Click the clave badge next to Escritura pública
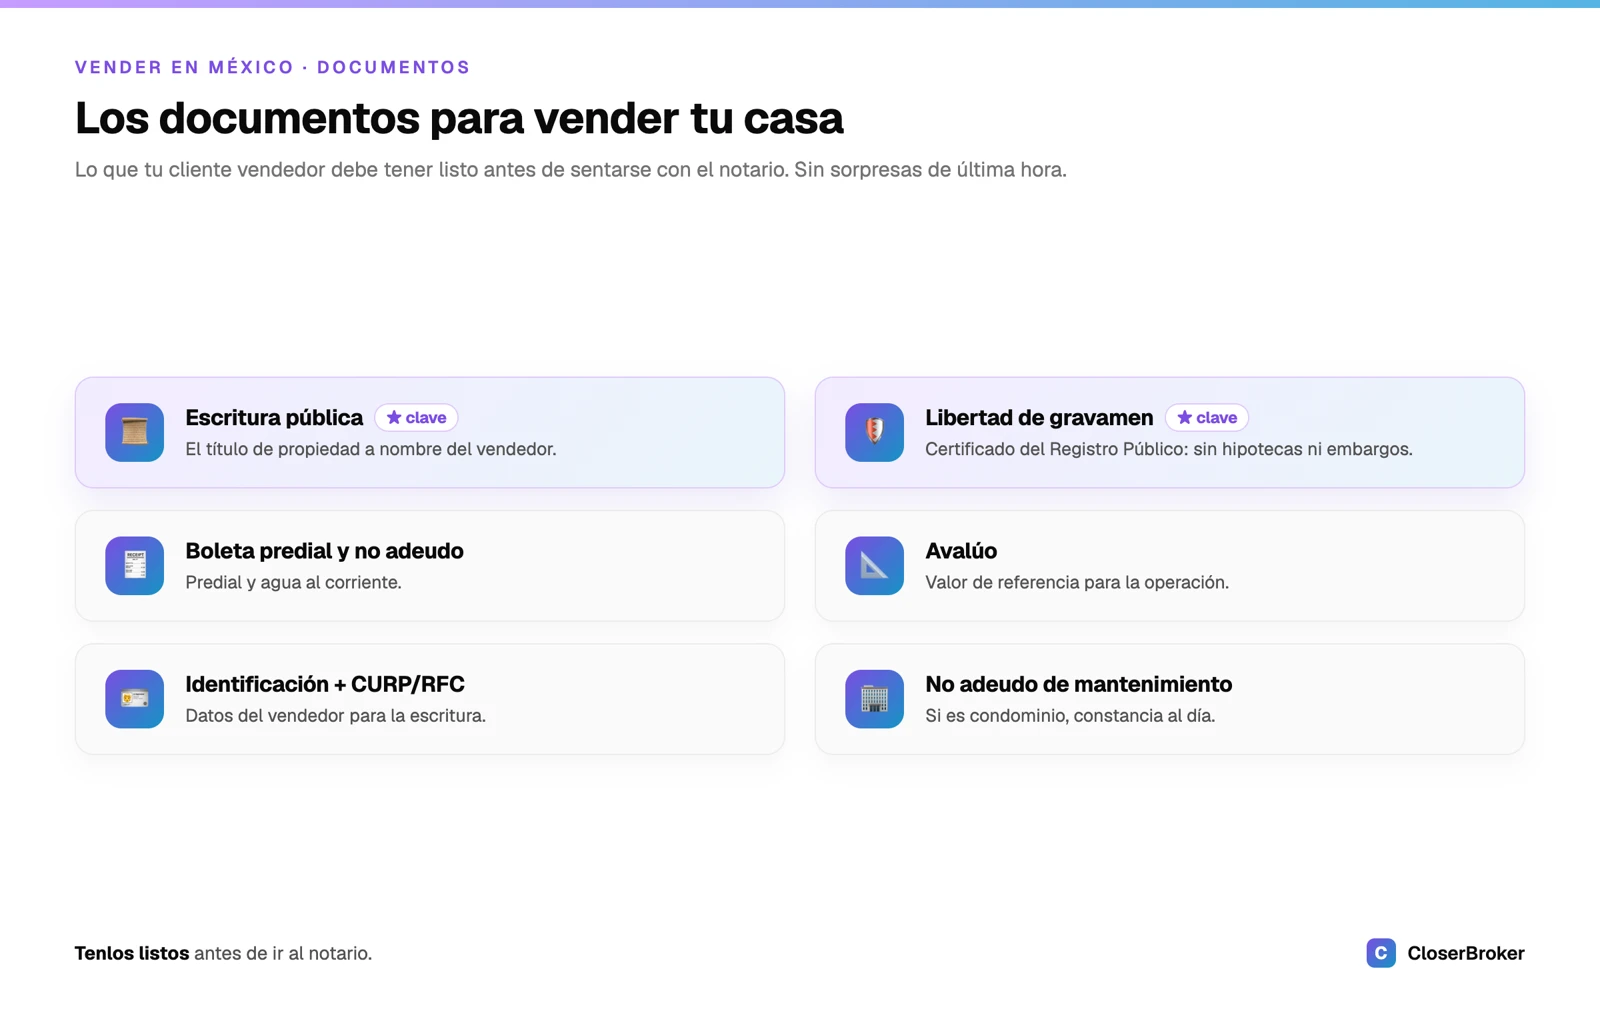This screenshot has width=1600, height=1013. (x=416, y=418)
